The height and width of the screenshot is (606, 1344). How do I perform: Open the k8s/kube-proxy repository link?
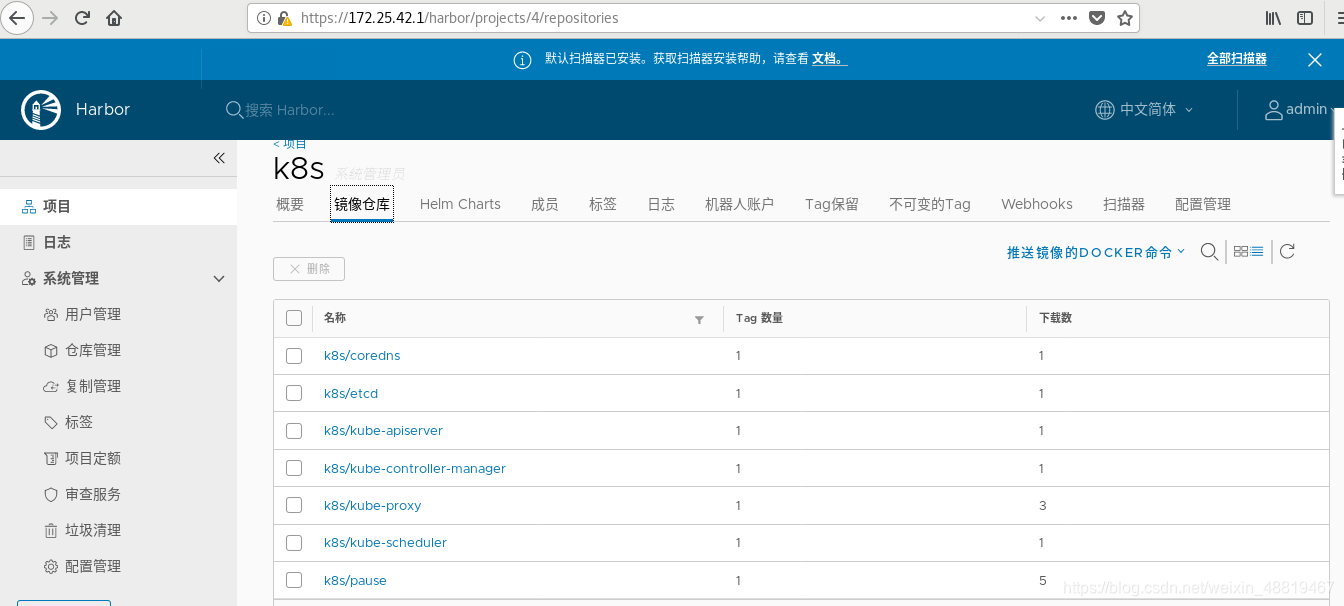373,505
